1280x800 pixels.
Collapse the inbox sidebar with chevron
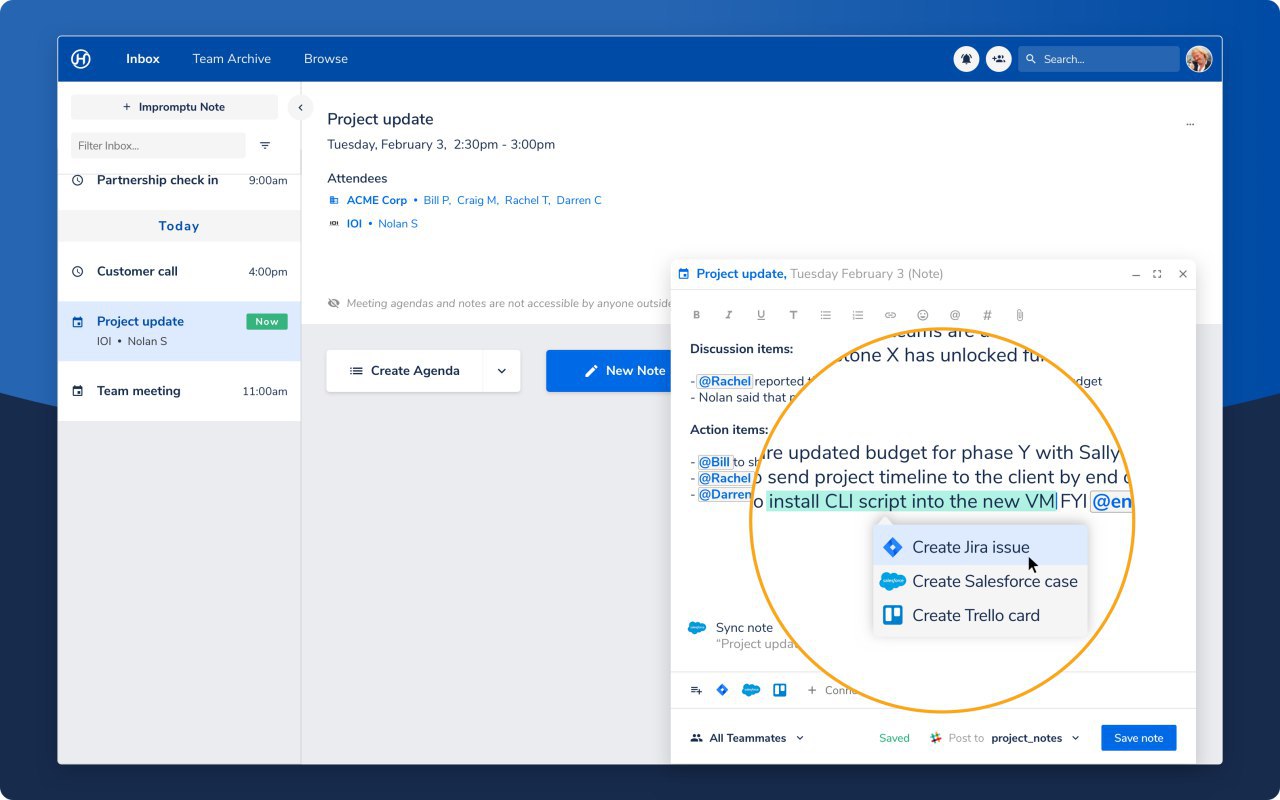pos(300,107)
